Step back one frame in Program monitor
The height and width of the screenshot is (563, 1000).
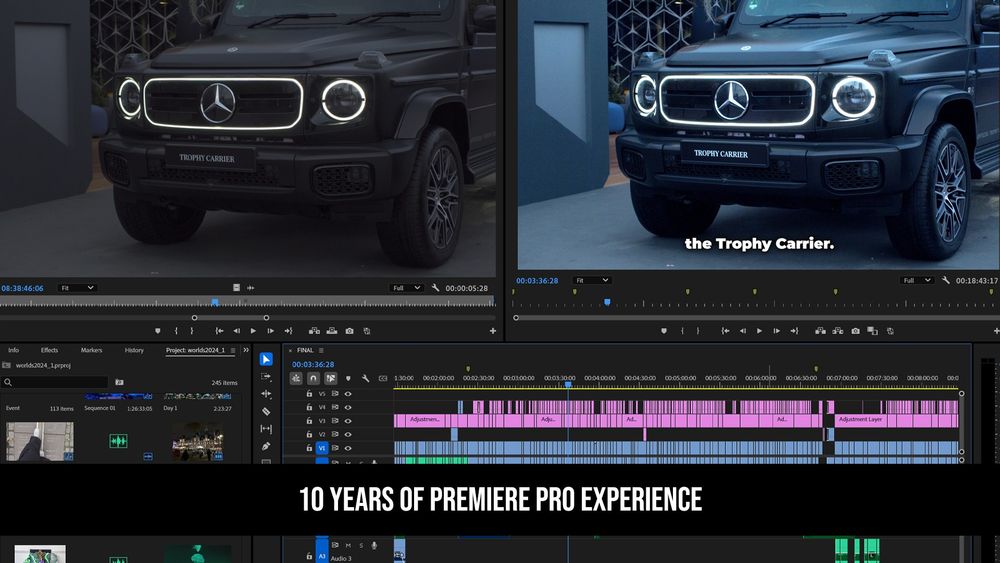[742, 331]
